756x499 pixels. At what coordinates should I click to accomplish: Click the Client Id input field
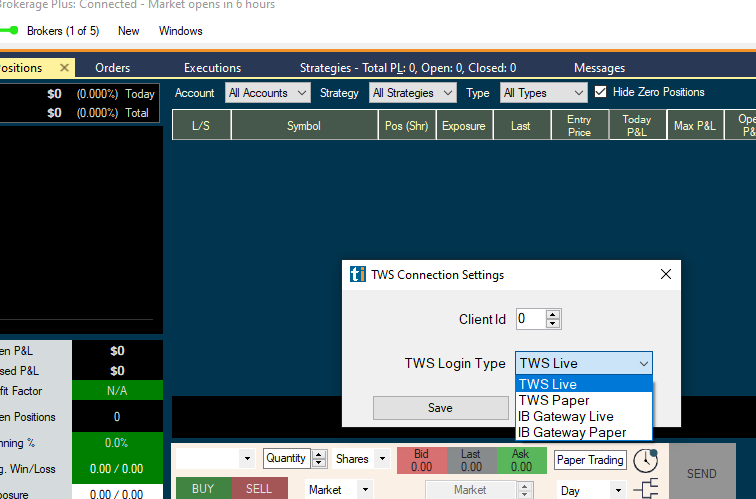[531, 319]
